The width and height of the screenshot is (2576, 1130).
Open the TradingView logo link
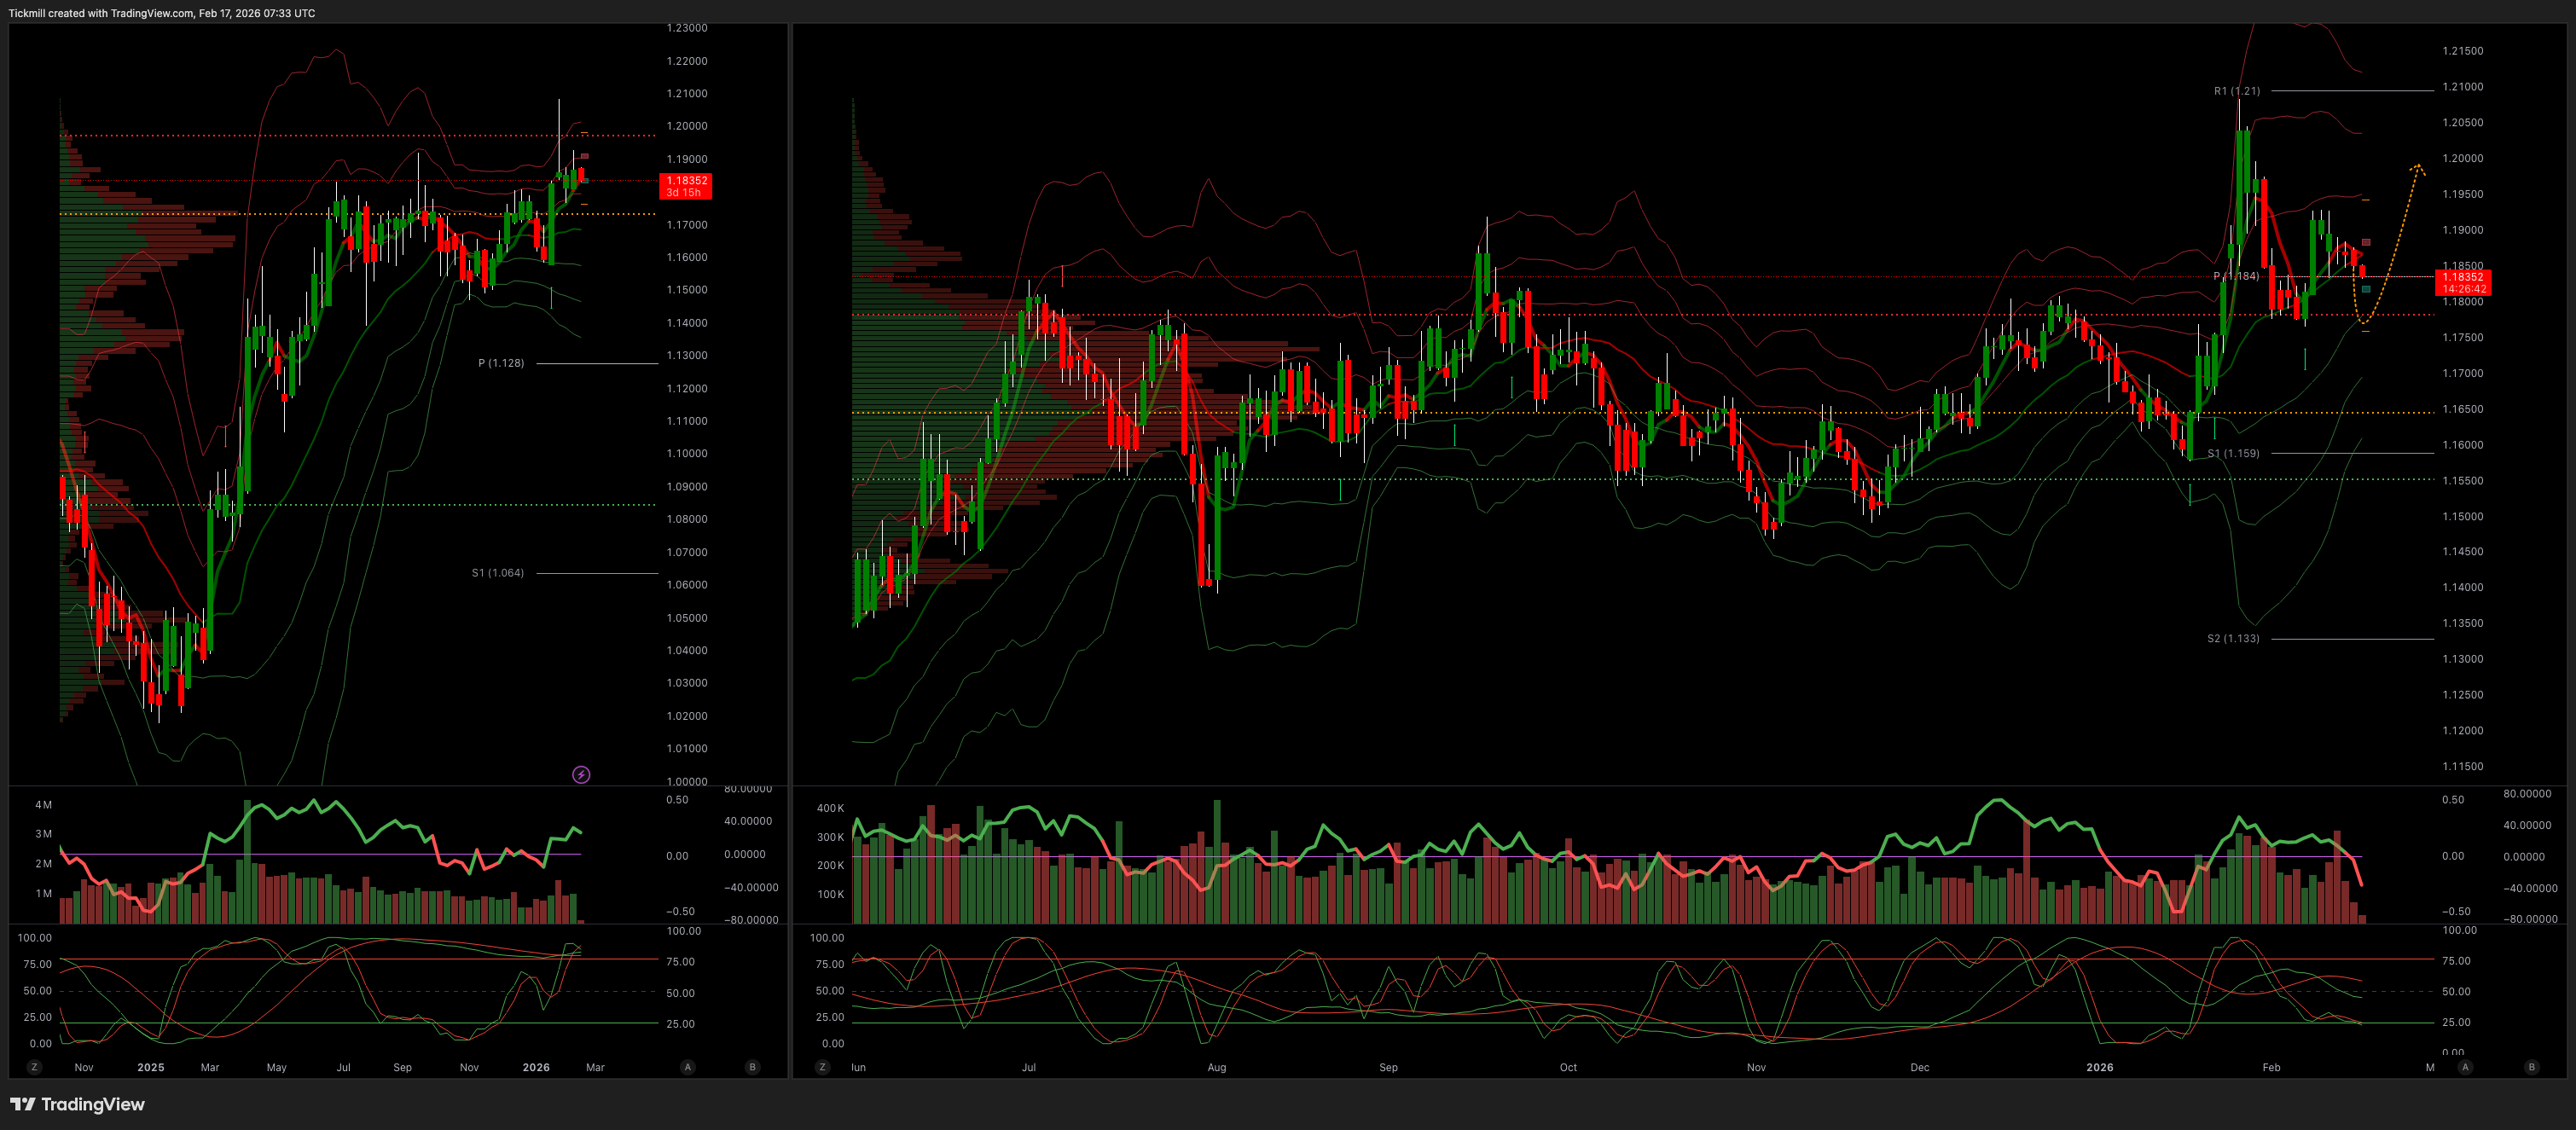click(x=78, y=1104)
